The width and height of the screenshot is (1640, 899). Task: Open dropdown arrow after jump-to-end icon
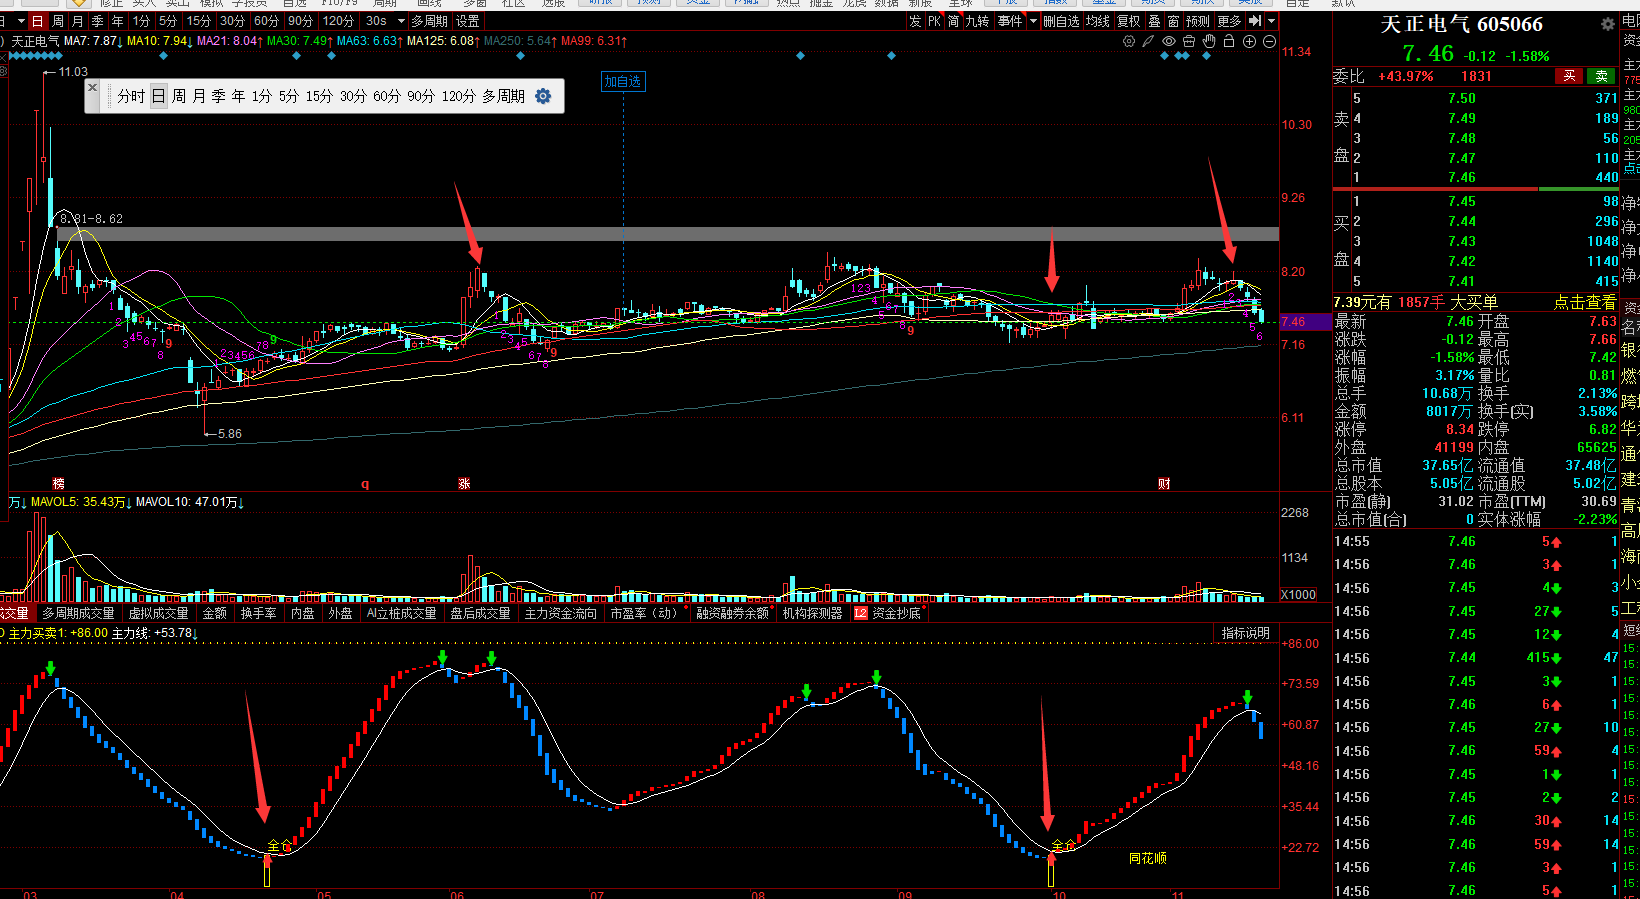tap(1271, 21)
